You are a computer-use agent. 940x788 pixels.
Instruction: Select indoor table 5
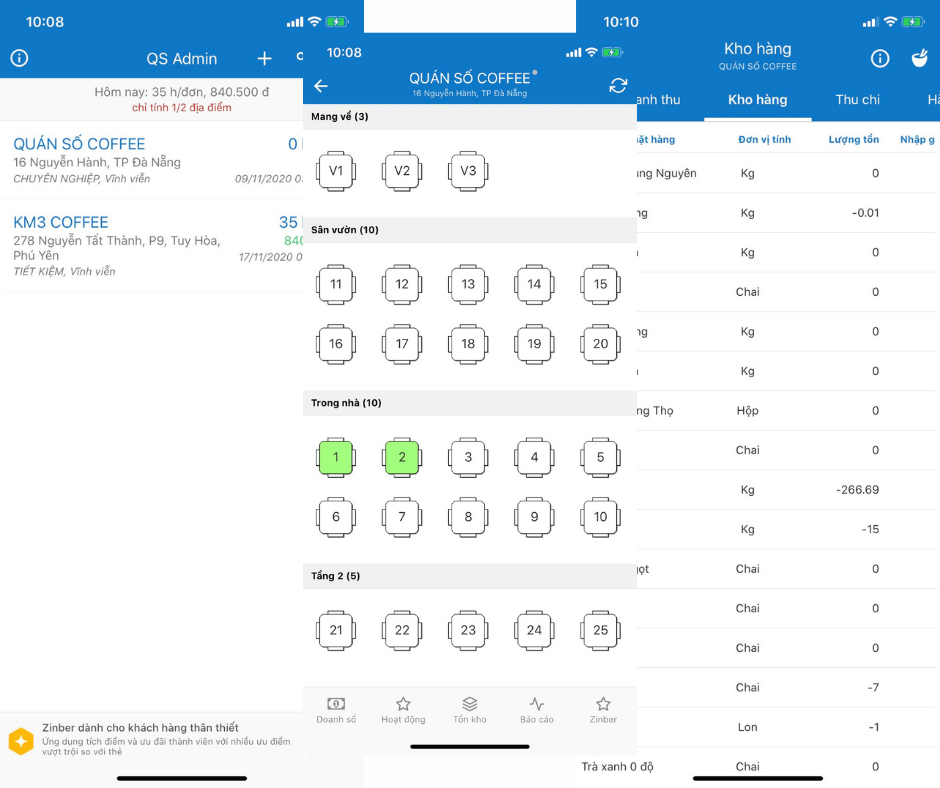point(600,457)
